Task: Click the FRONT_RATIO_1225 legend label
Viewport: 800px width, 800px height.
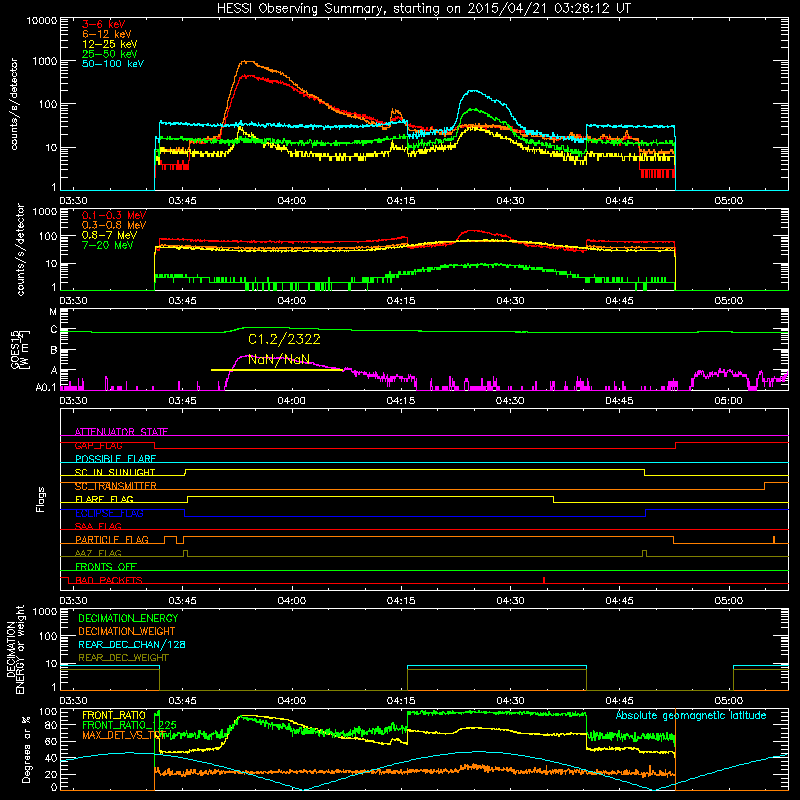Action: click(129, 725)
